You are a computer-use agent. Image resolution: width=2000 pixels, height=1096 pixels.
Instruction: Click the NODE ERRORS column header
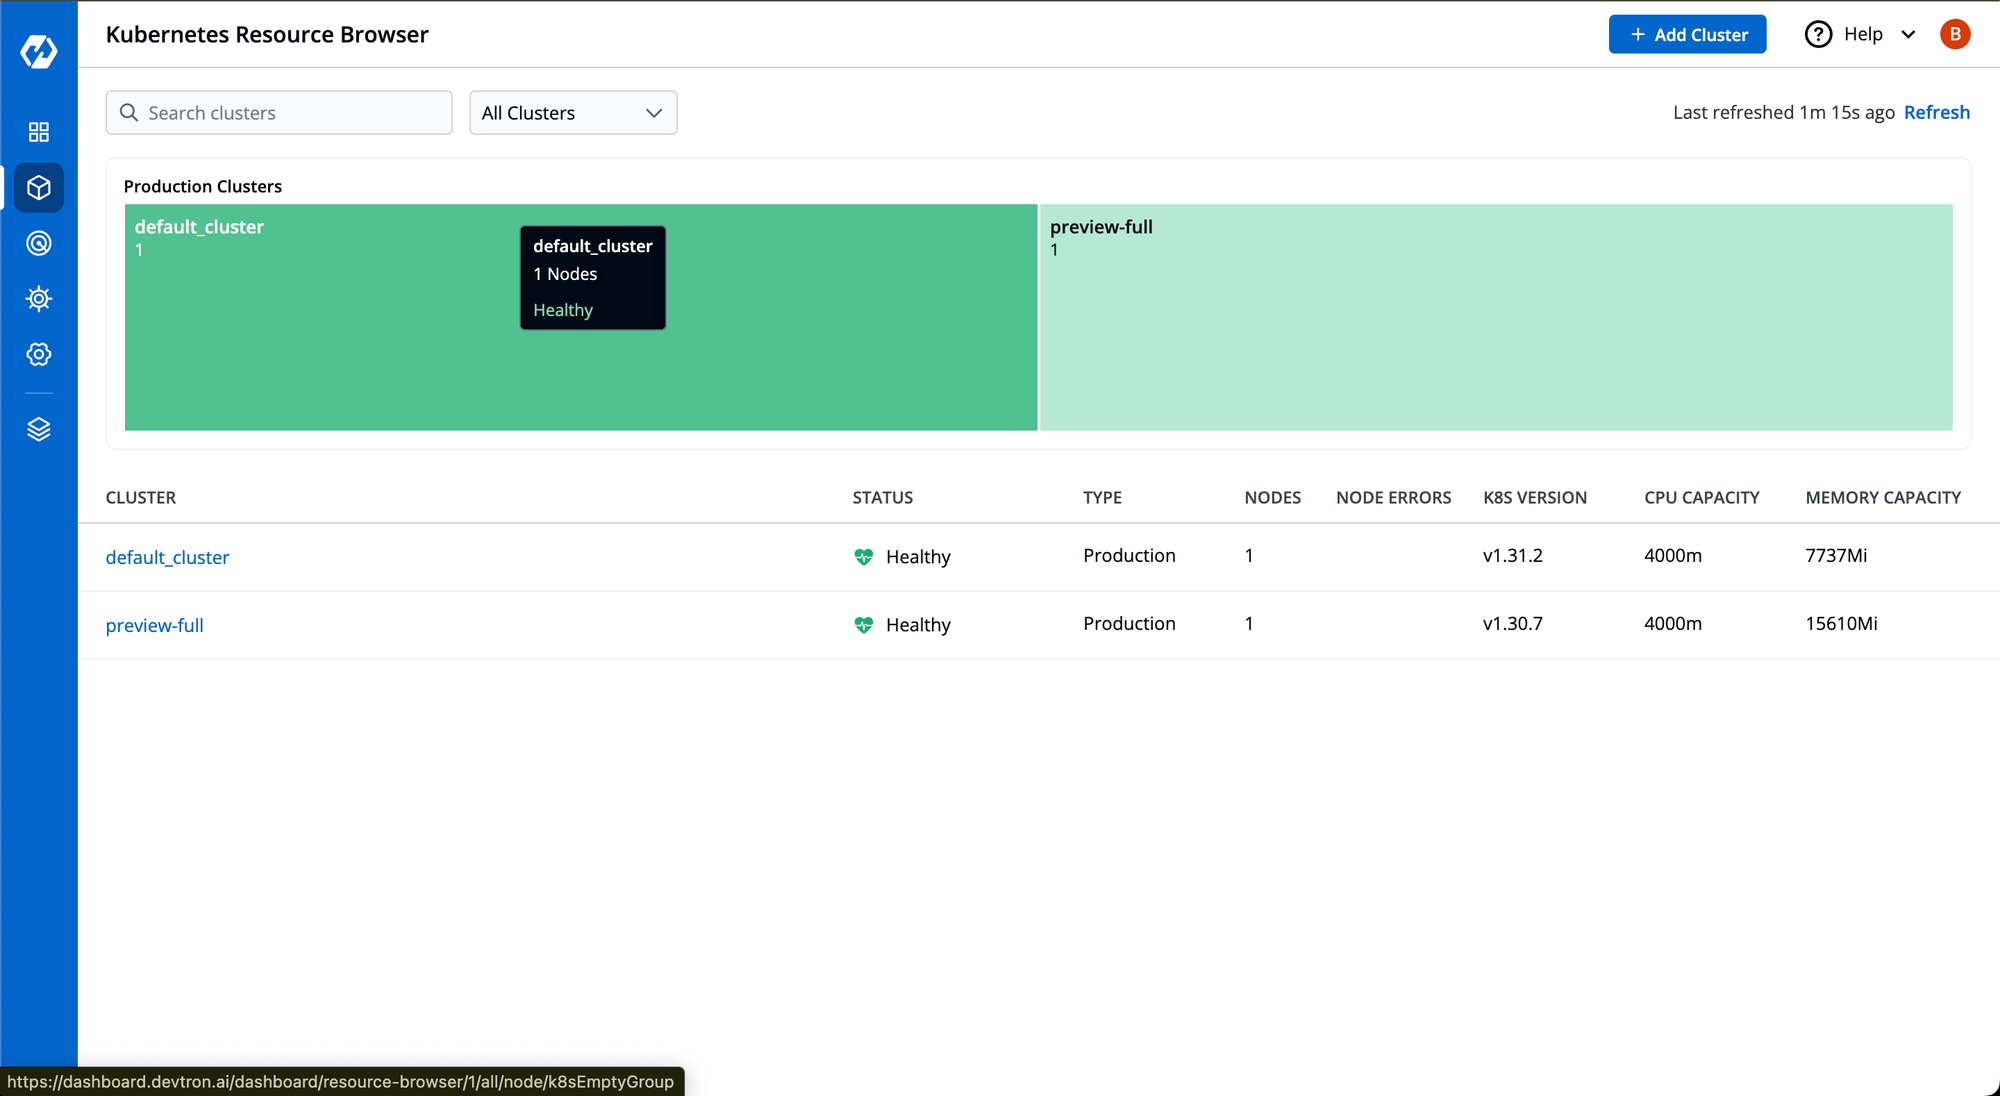1393,497
